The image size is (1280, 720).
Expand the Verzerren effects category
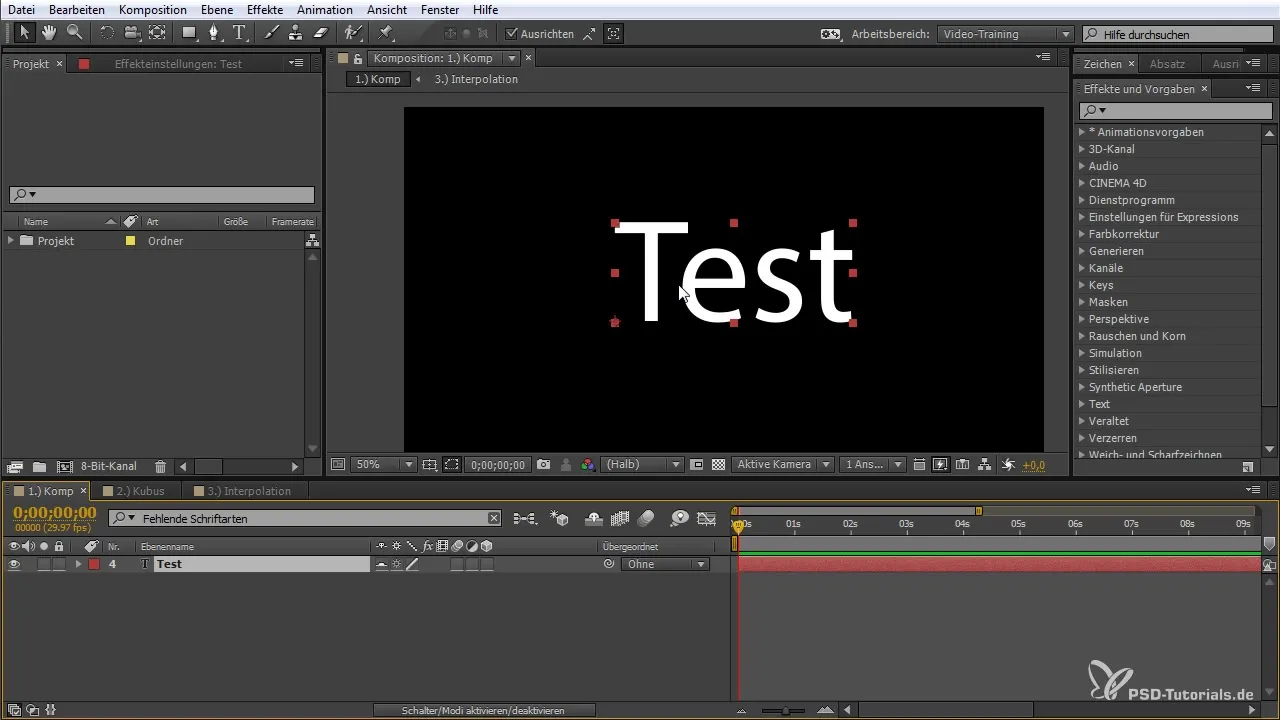tap(1082, 438)
